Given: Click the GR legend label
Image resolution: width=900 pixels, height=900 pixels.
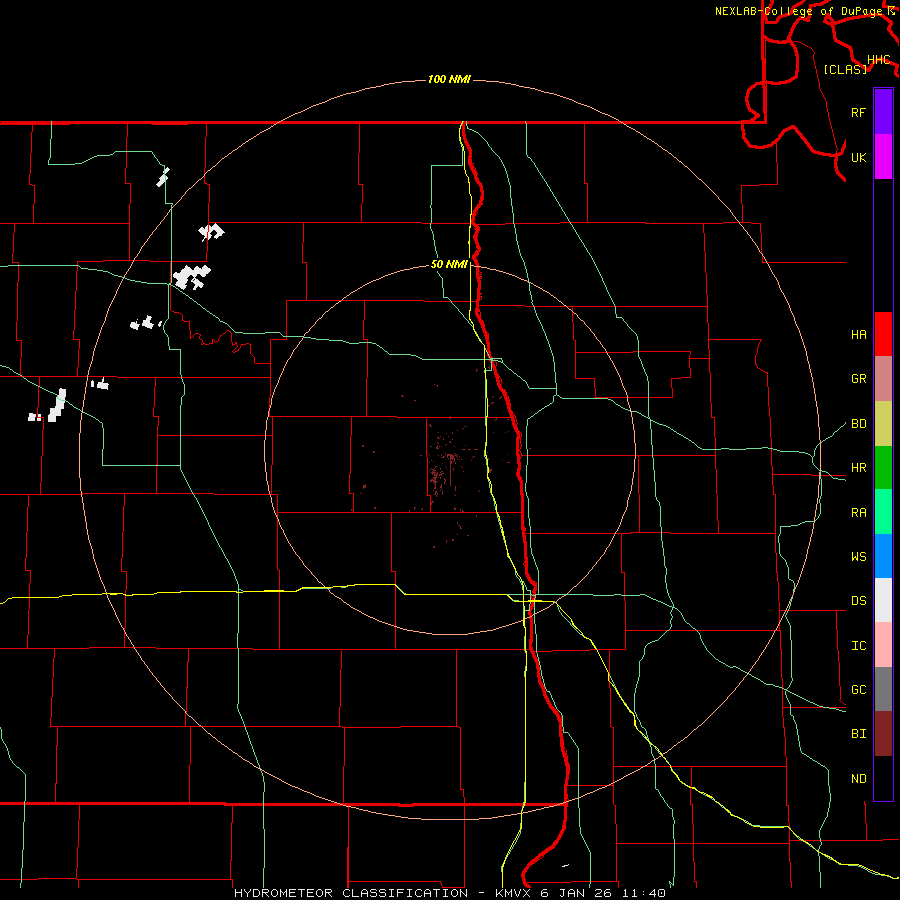Looking at the screenshot, I should click(x=859, y=379).
